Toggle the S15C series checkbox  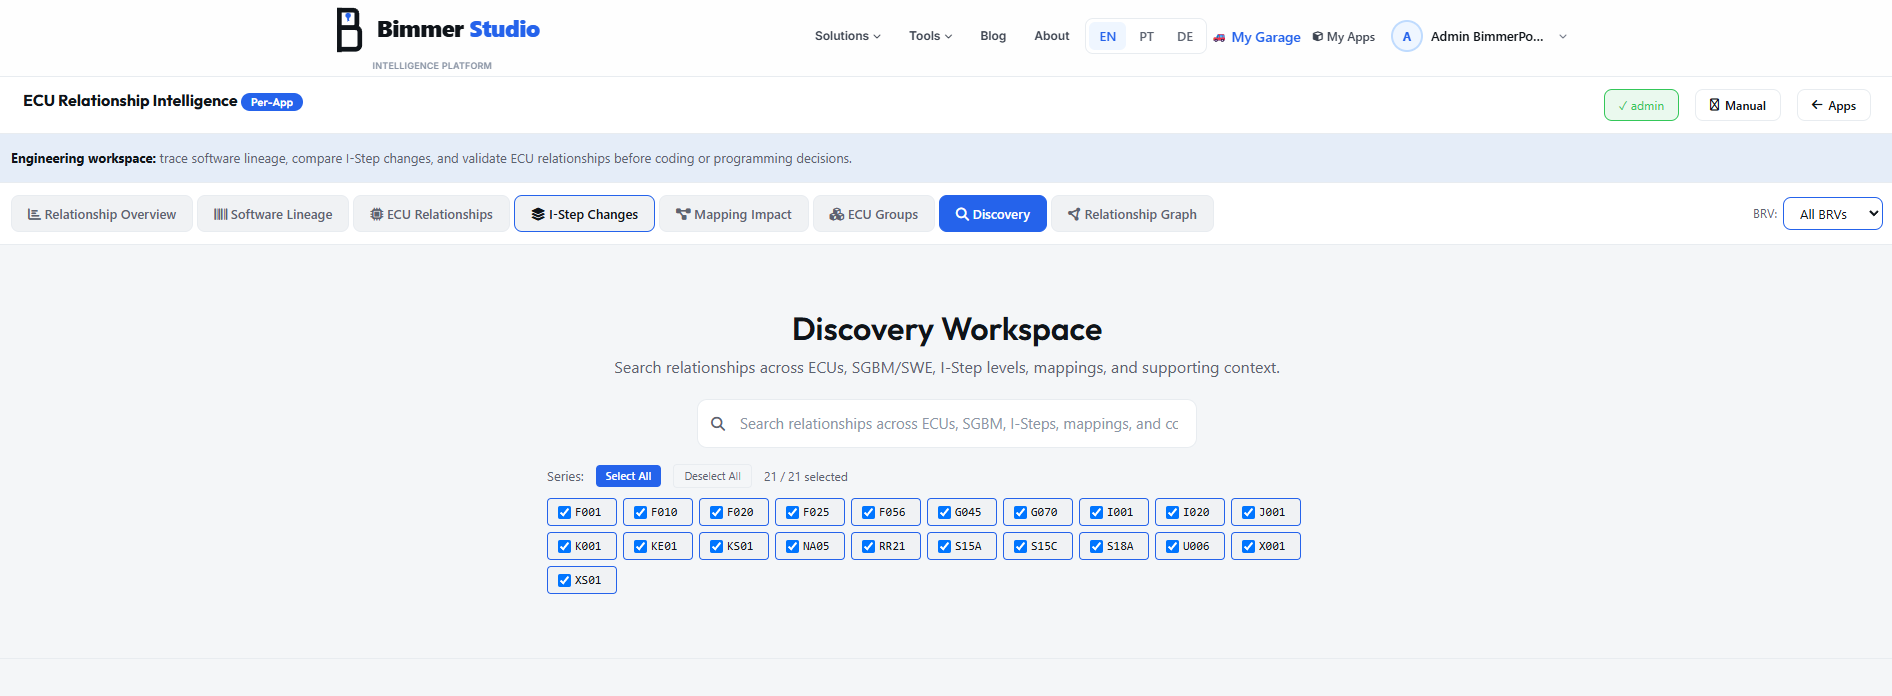click(x=1020, y=546)
